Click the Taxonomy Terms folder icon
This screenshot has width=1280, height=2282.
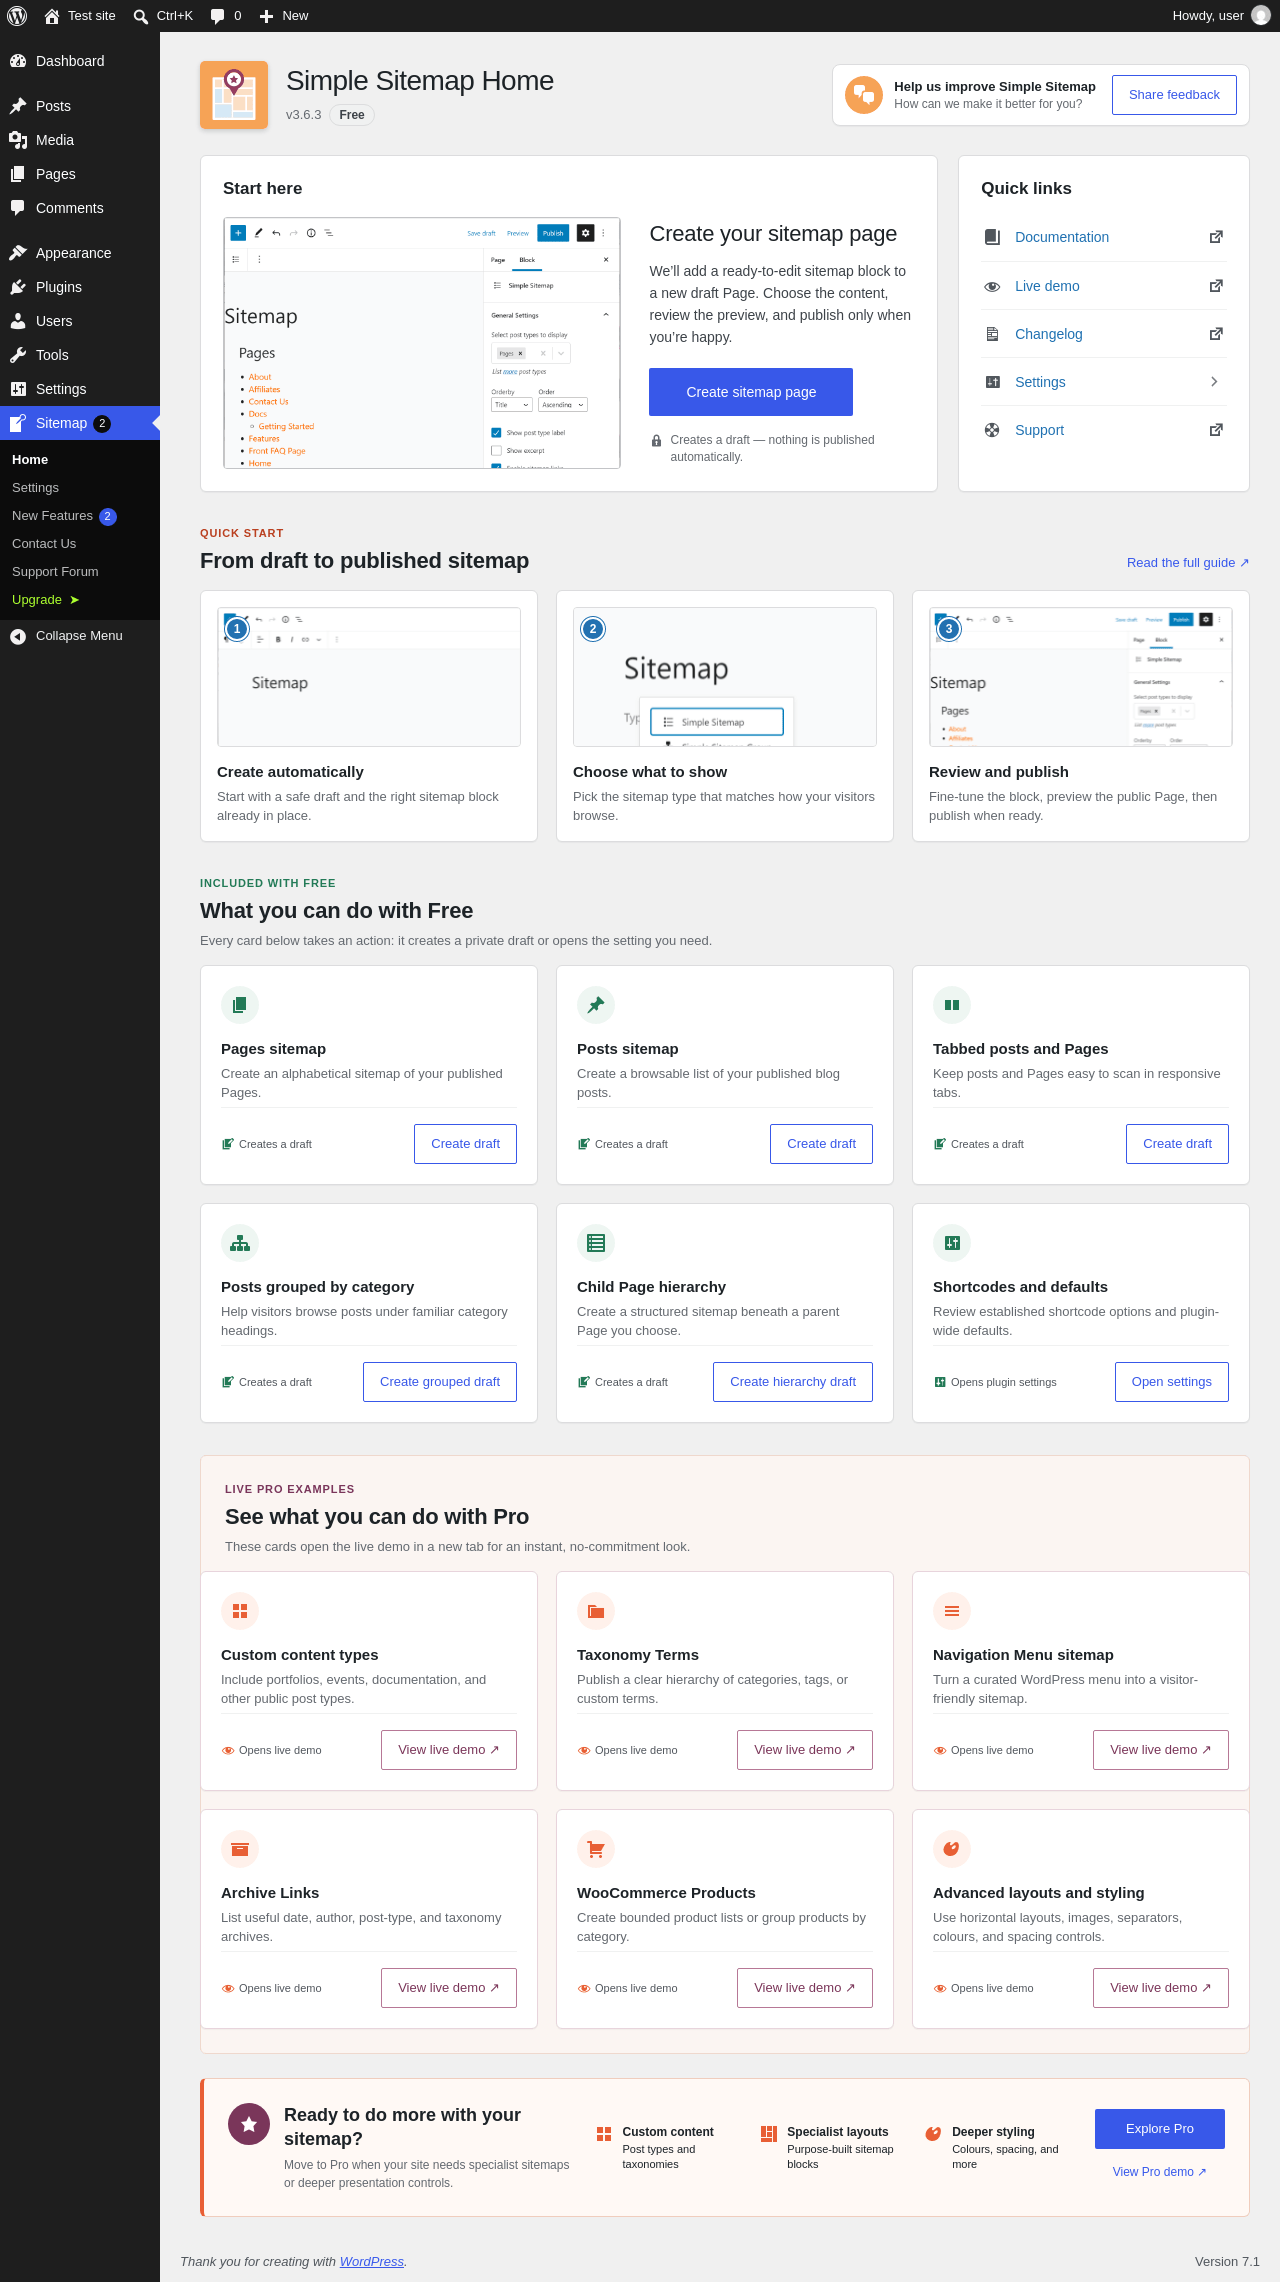click(596, 1611)
